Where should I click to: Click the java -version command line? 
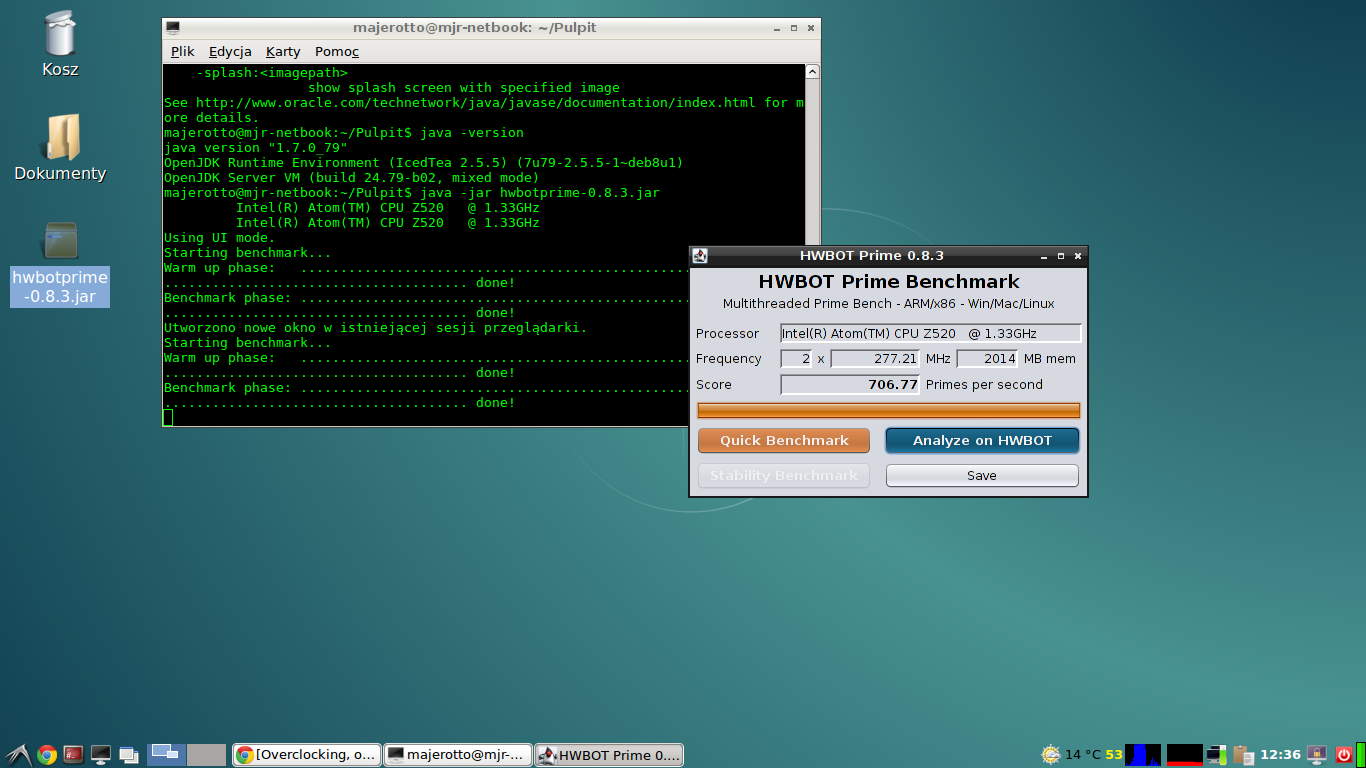(x=344, y=133)
